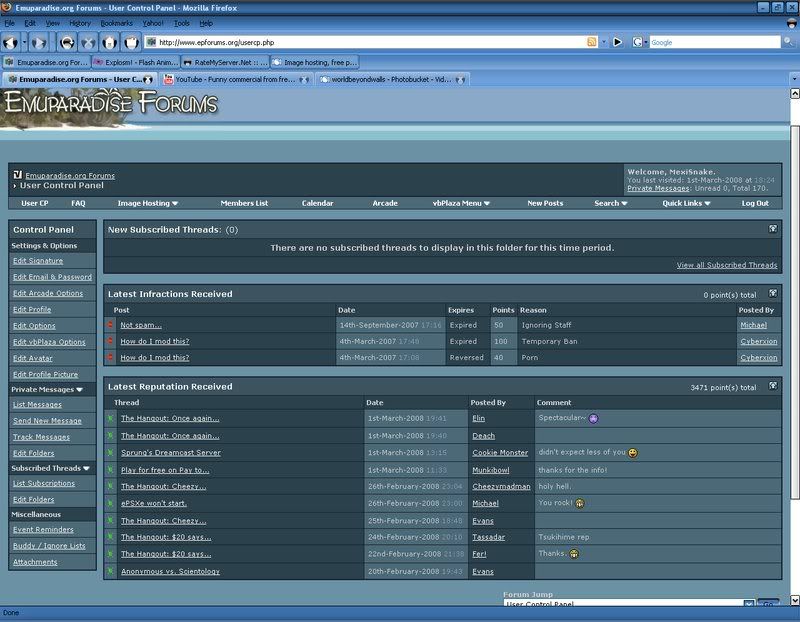The width and height of the screenshot is (800, 622).
Task: Collapse Latest Reputation Received panel icon
Action: [773, 386]
